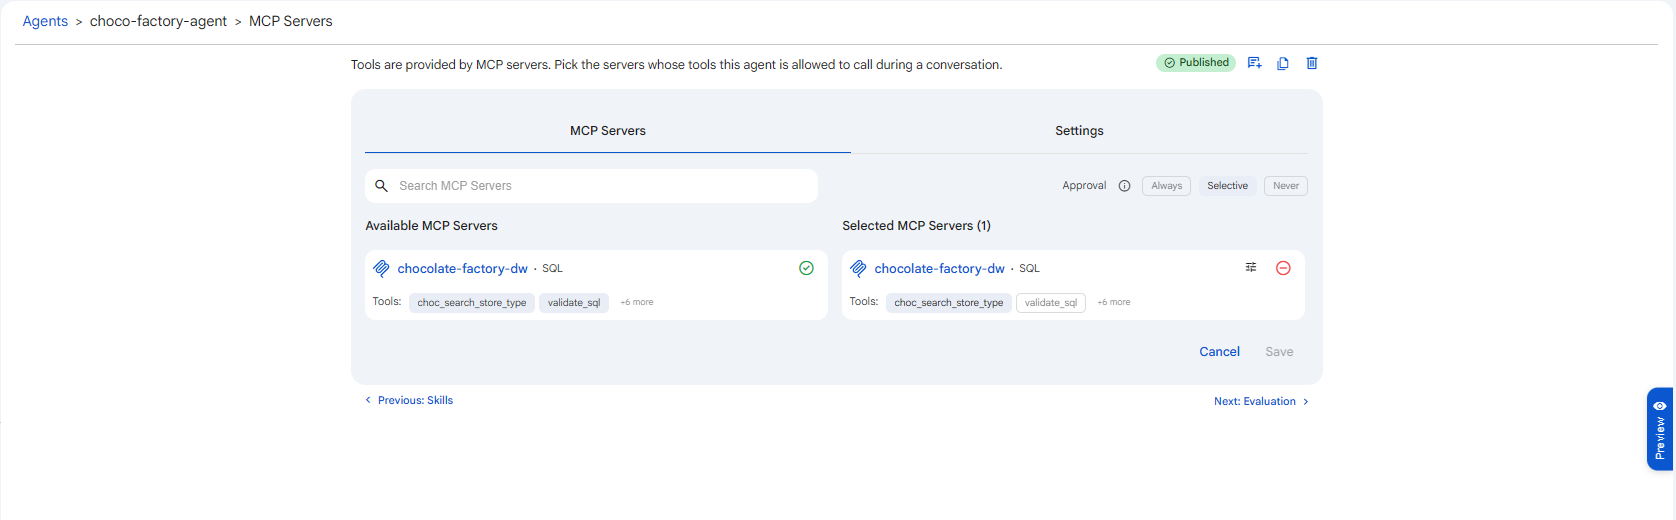Click the Selected MCP Servers (1) heading
Image resolution: width=1676 pixels, height=520 pixels.
pos(916,226)
